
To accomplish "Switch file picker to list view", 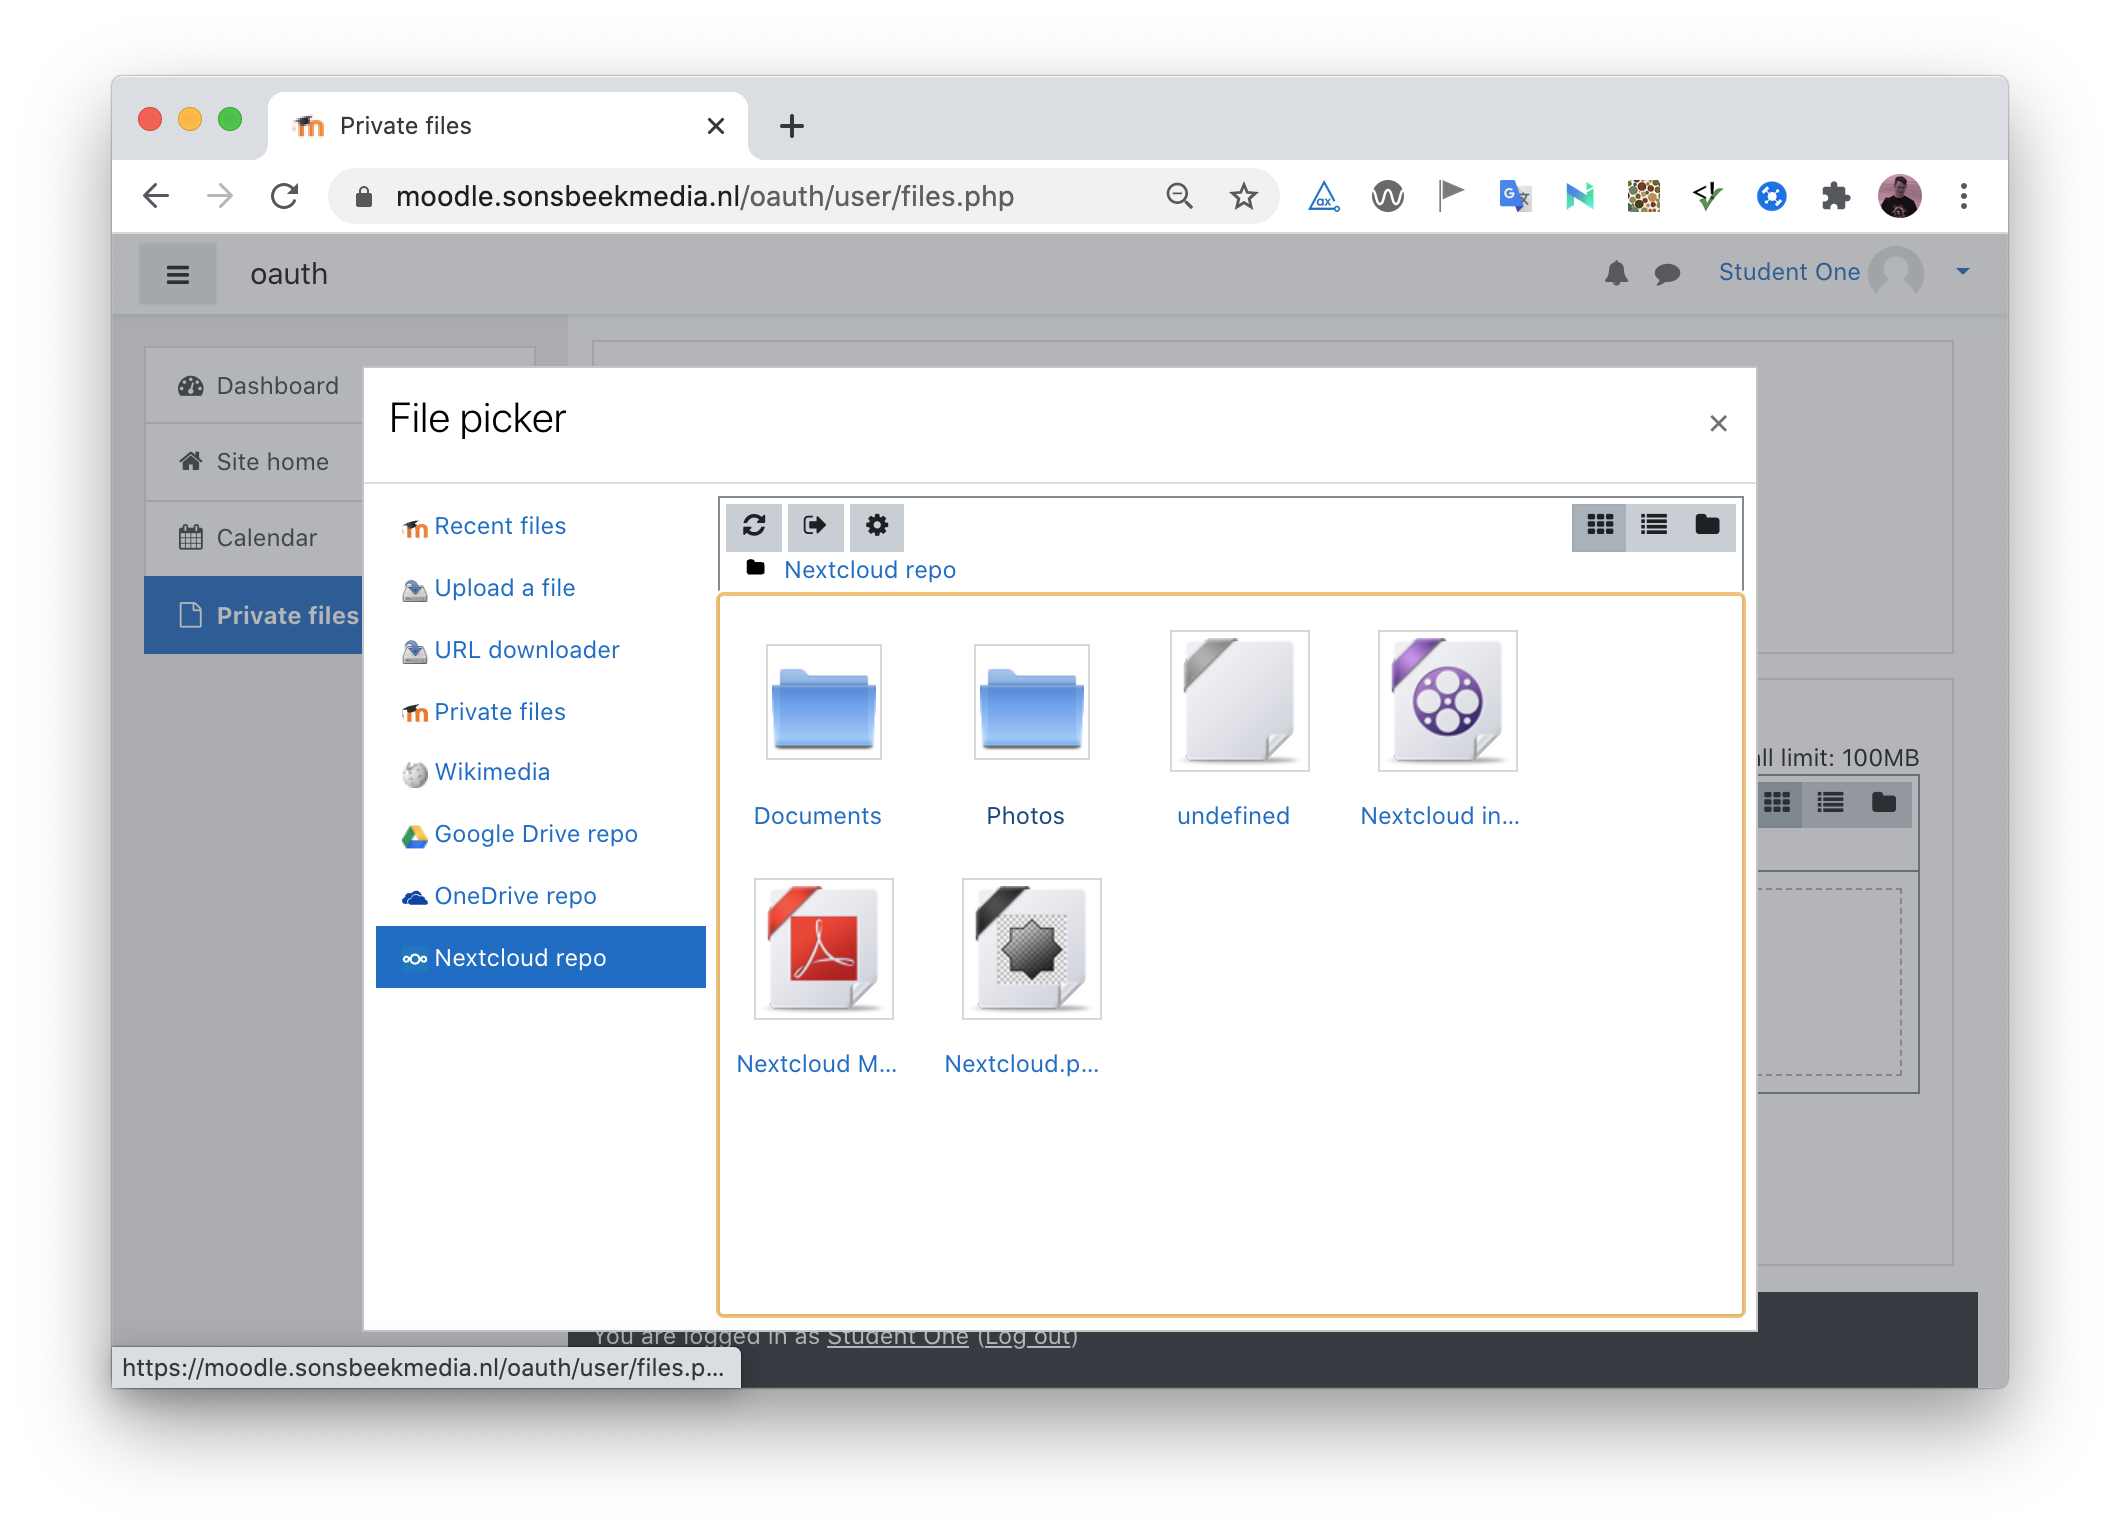I will click(x=1654, y=525).
